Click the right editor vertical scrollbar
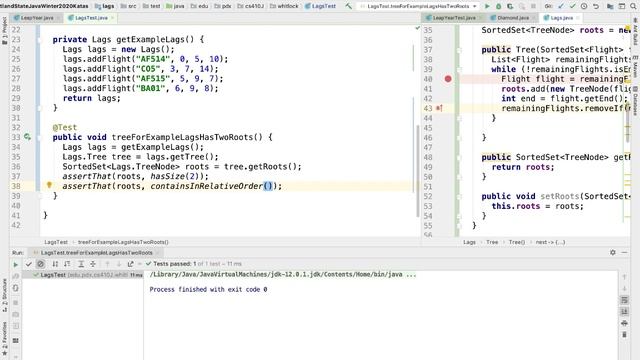This screenshot has width=640, height=360. coord(628,122)
